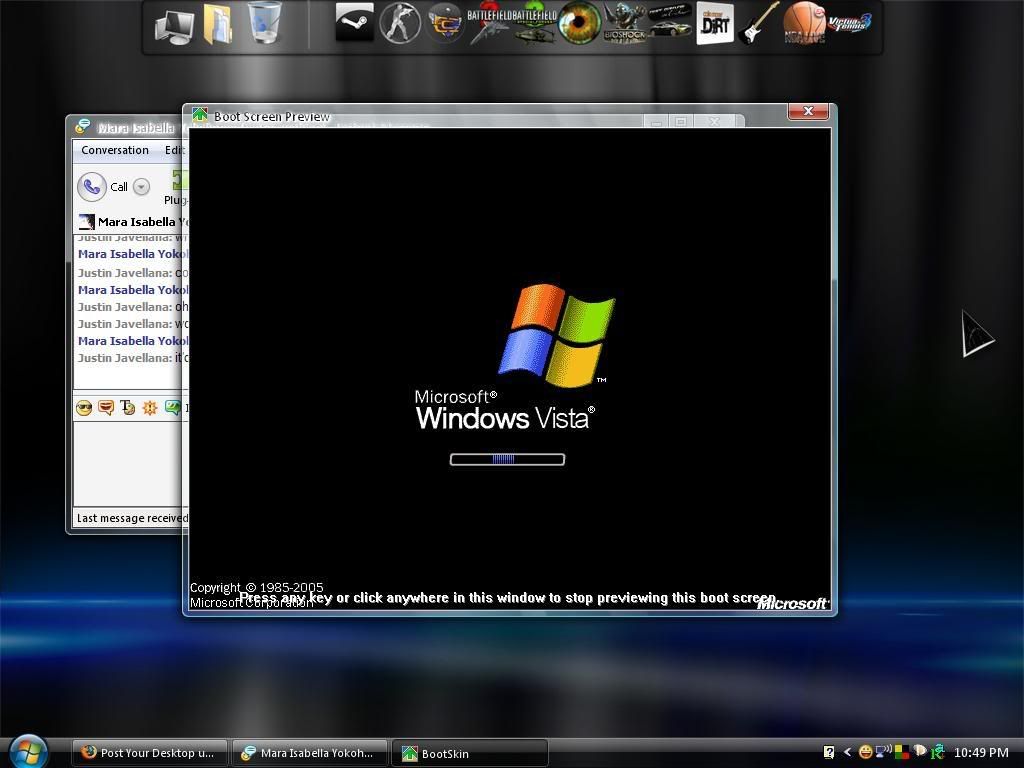Viewport: 1024px width, 768px height.
Task: Click the nudge icon in messenger
Action: [x=150, y=408]
